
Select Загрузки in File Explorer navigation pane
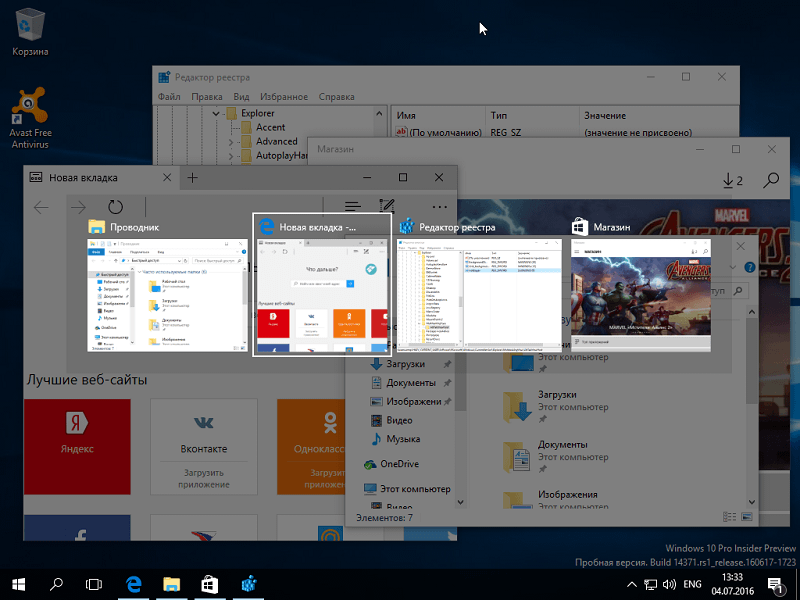coord(406,364)
